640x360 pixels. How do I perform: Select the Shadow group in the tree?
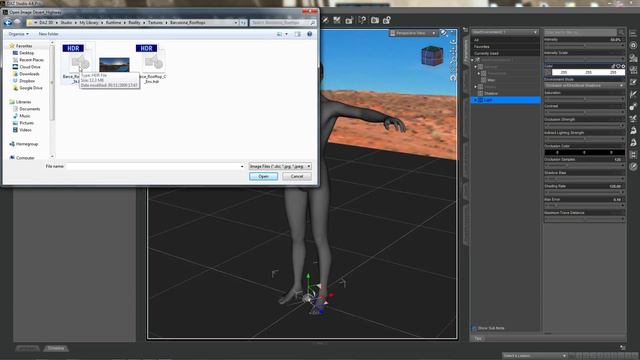point(490,93)
